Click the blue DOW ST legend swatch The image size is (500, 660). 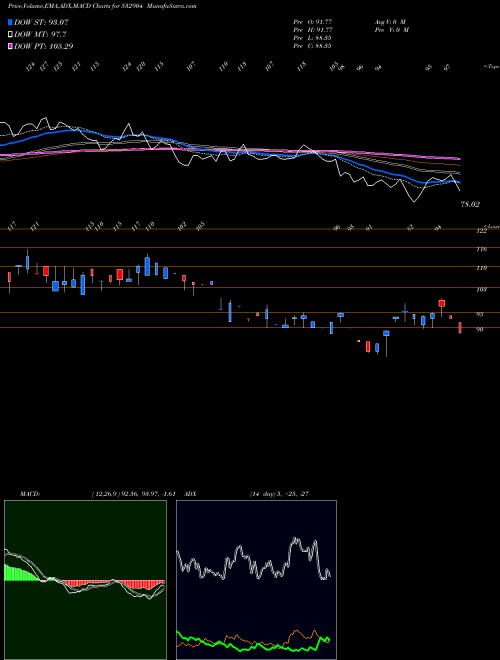click(x=10, y=22)
